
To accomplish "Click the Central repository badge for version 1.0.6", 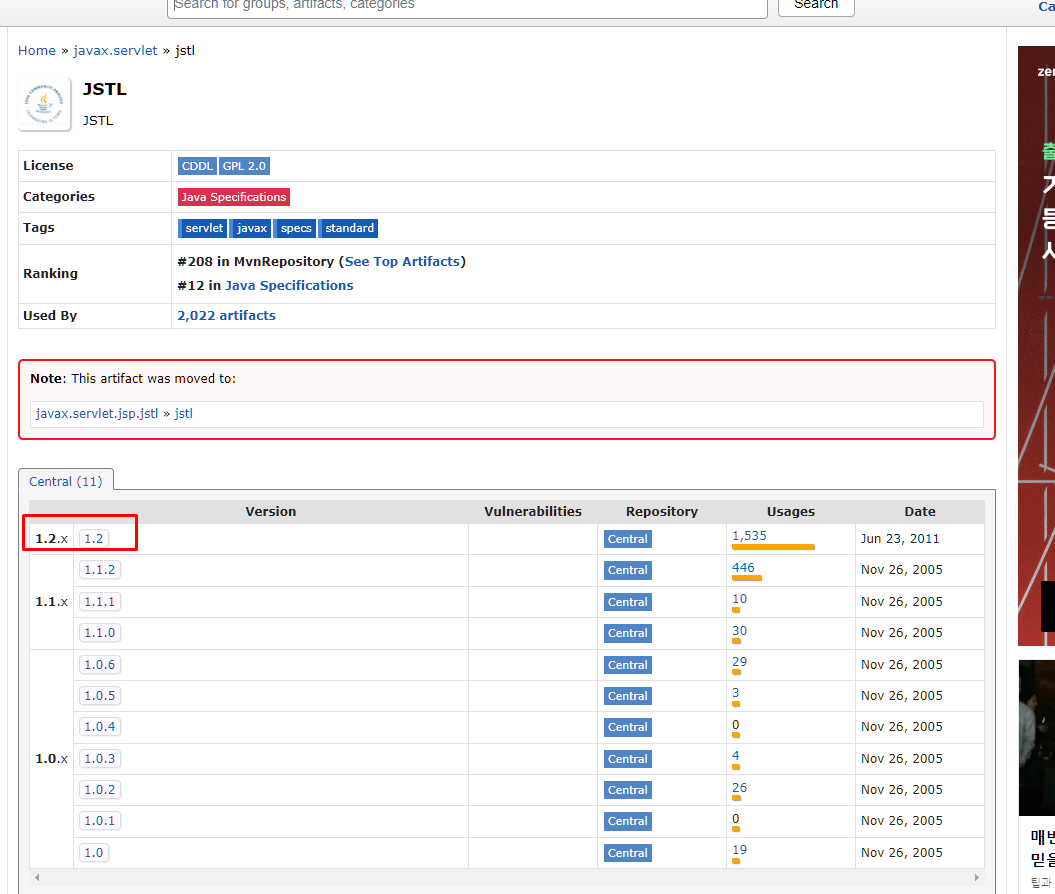I will pyautogui.click(x=628, y=665).
